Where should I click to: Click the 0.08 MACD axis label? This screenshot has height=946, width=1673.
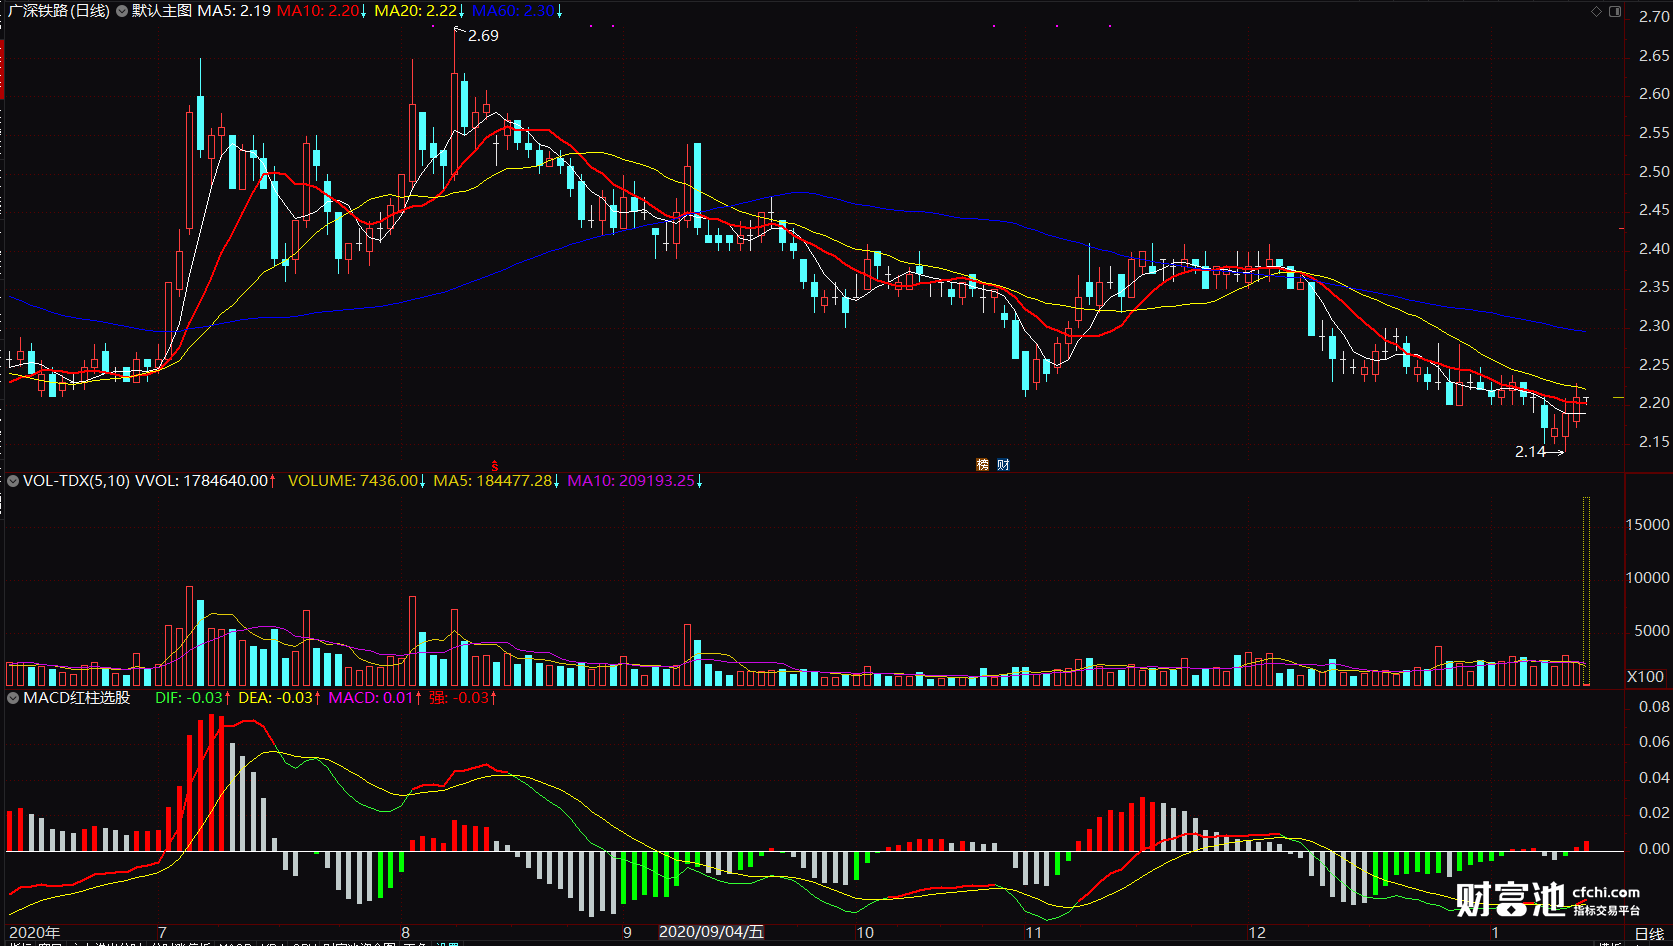point(1654,707)
